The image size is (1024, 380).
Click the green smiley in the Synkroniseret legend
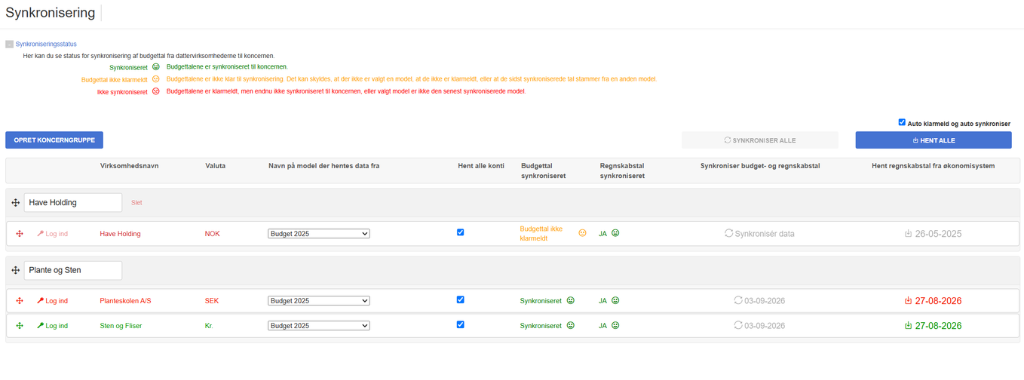coord(155,67)
